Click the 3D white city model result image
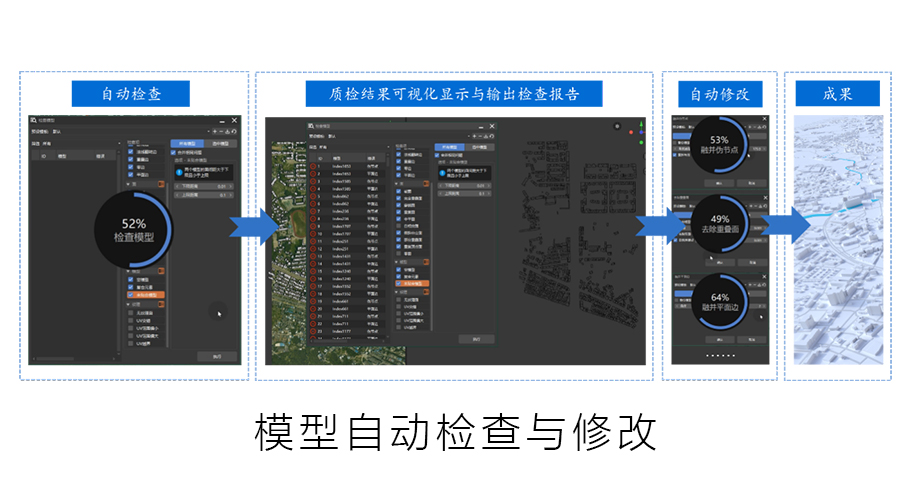This screenshot has height=494, width=911. pos(837,240)
